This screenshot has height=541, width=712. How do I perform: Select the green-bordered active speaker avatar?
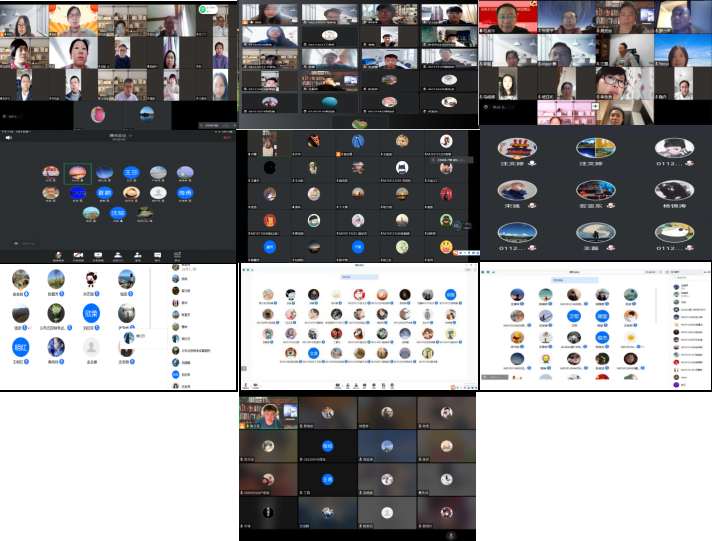pyautogui.click(x=78, y=173)
